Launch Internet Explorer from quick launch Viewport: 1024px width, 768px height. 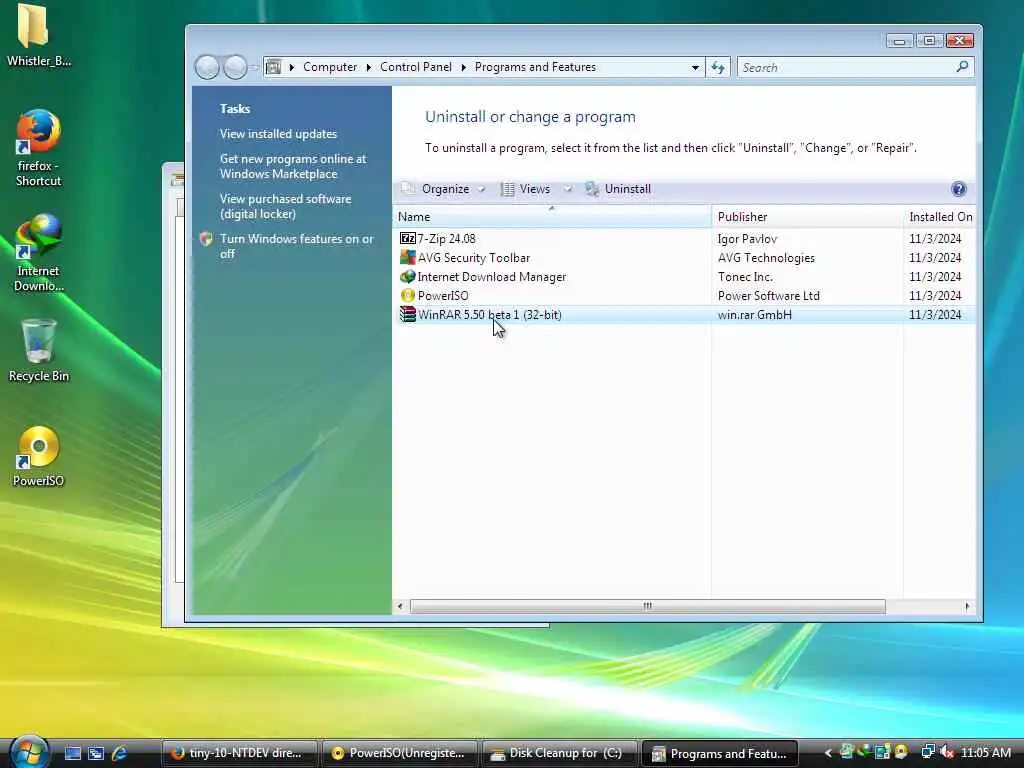120,753
